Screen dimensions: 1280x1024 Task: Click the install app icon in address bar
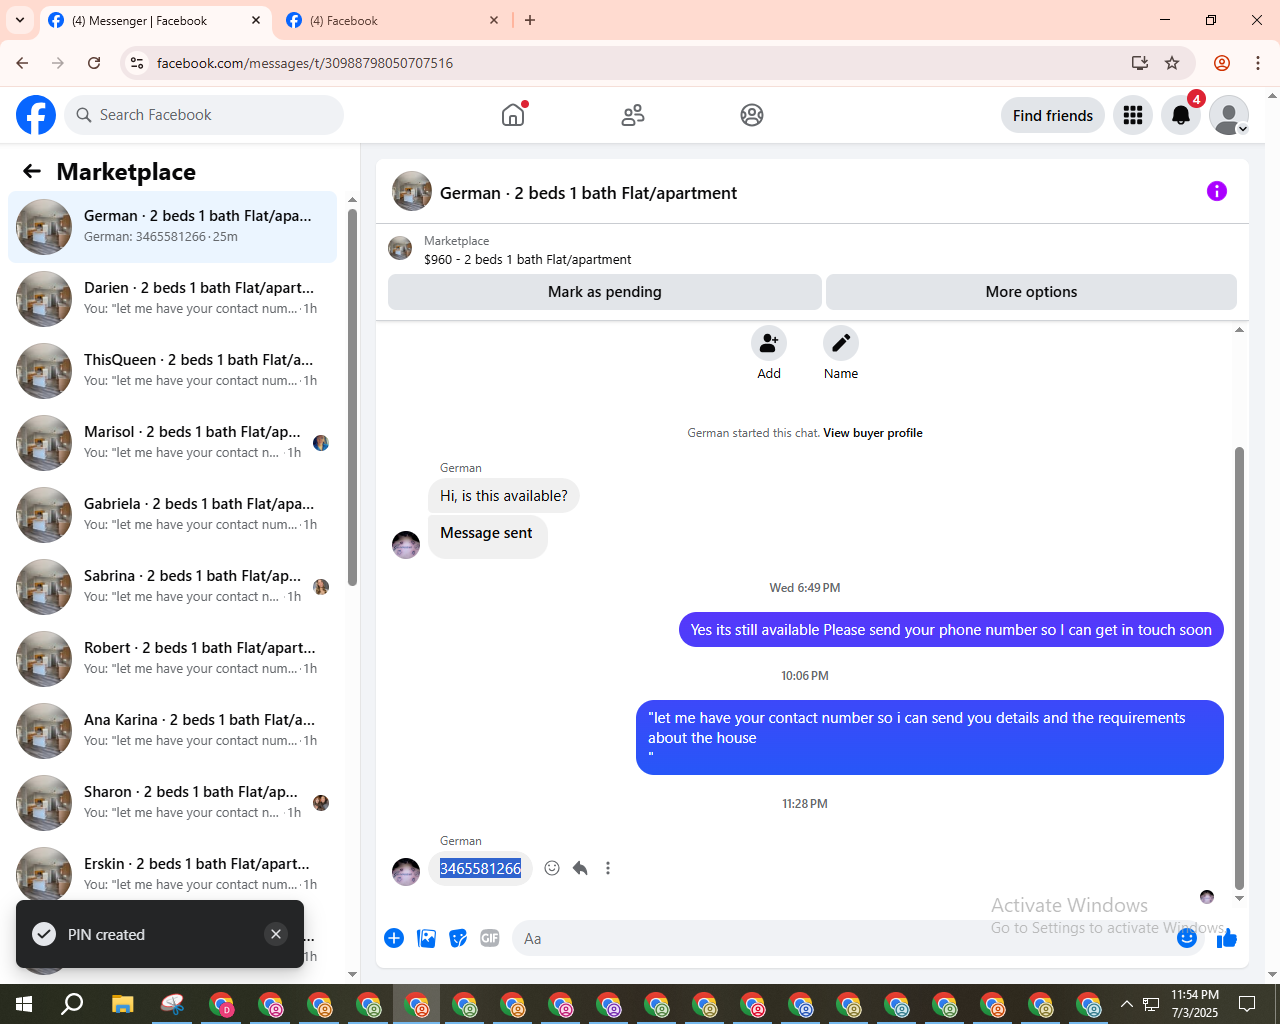(x=1140, y=63)
